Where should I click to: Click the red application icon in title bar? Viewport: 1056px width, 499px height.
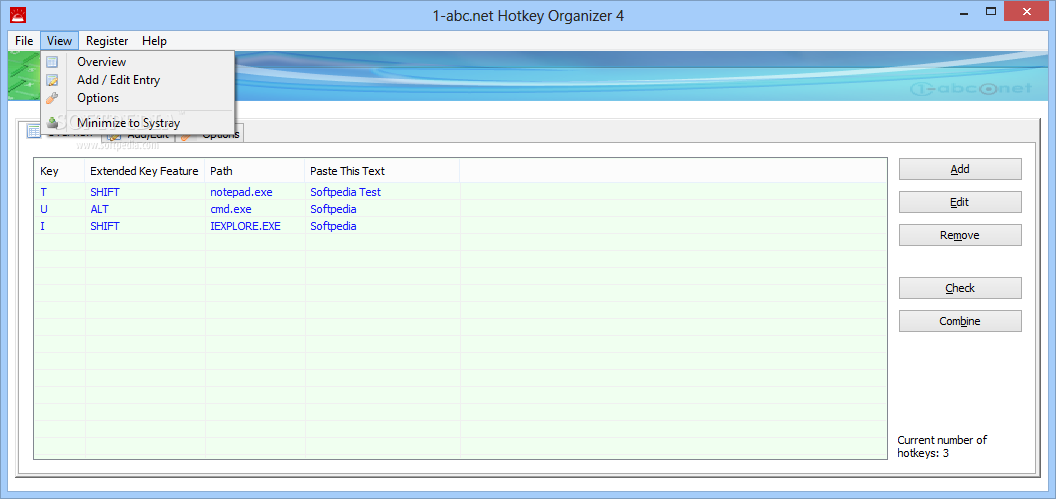point(18,13)
